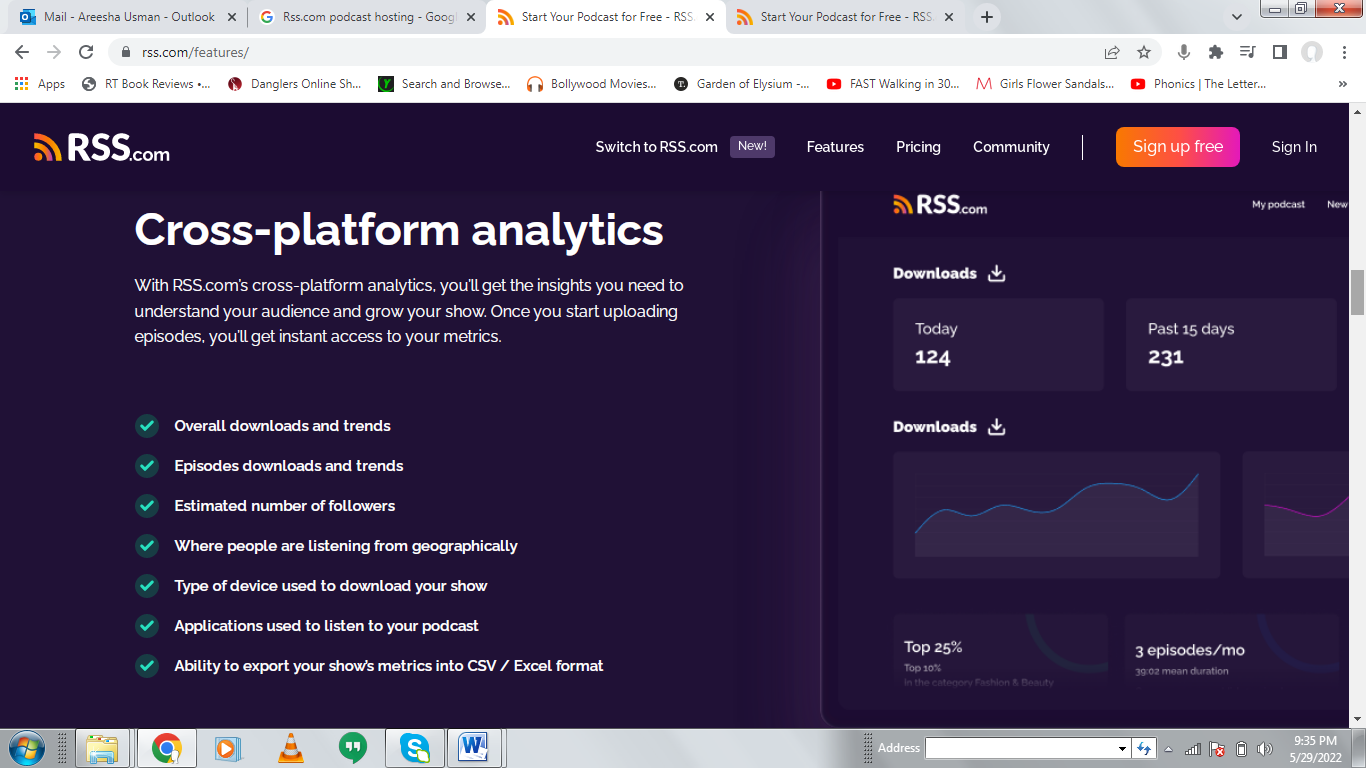Screen dimensions: 1366x768
Task: Open VLC media player from the taskbar
Action: pos(290,748)
